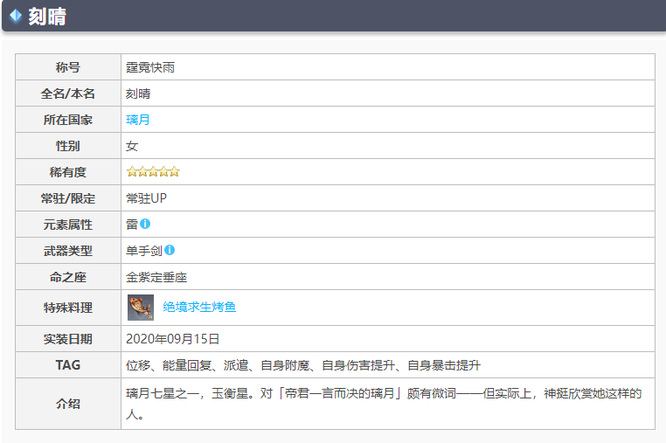Click the info icon beside 单手剑

[x=169, y=249]
